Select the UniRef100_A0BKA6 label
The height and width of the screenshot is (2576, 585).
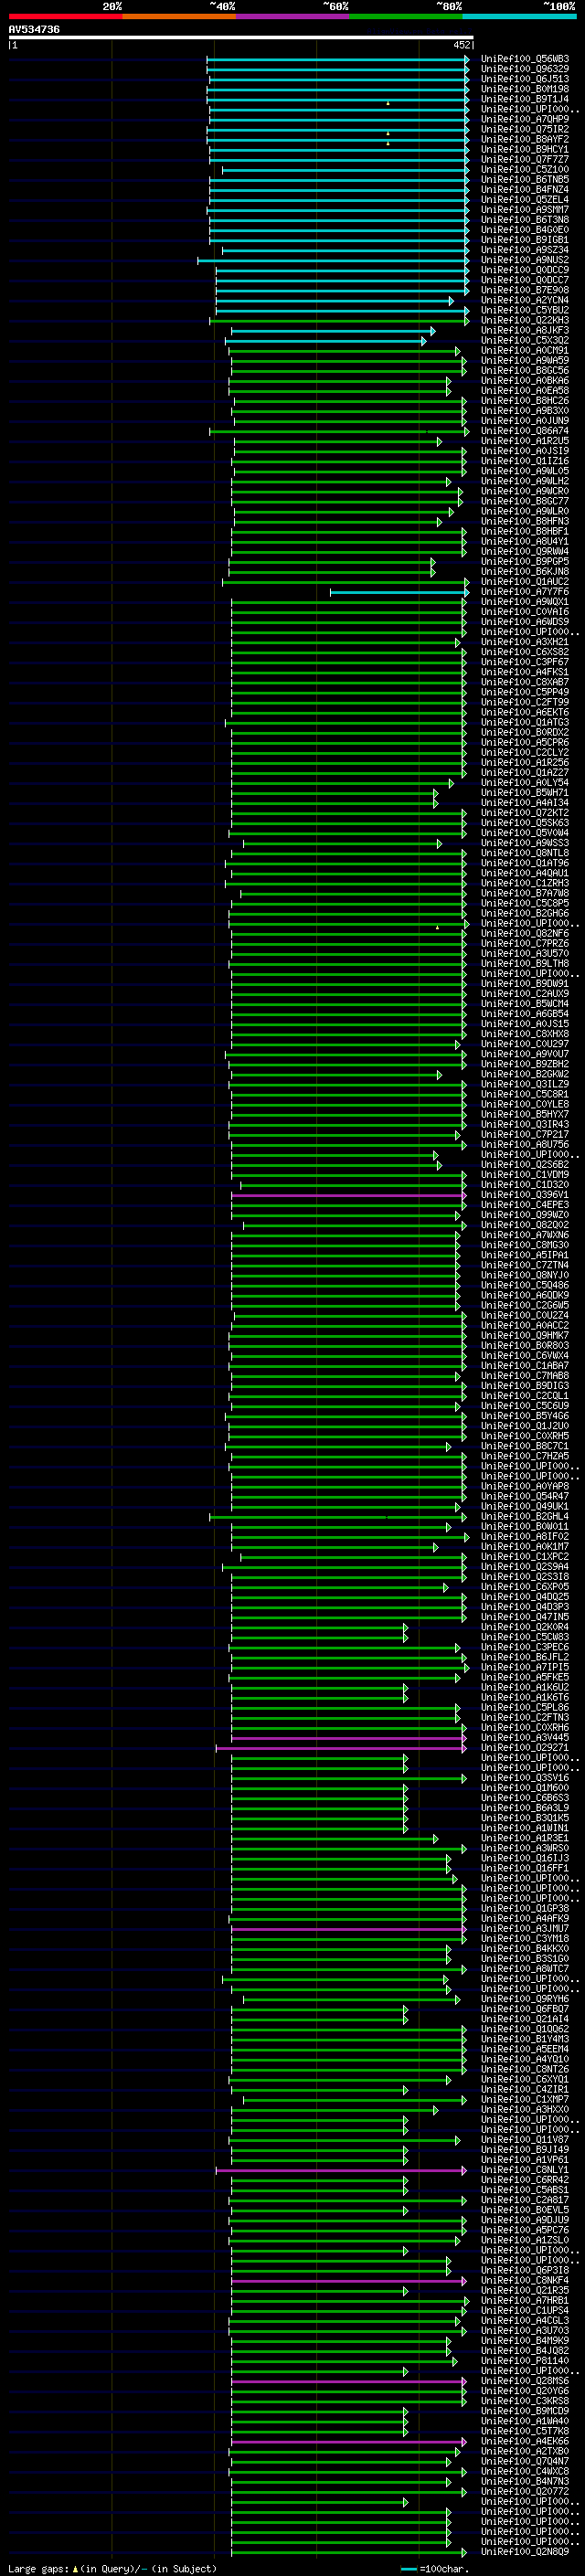(x=525, y=381)
